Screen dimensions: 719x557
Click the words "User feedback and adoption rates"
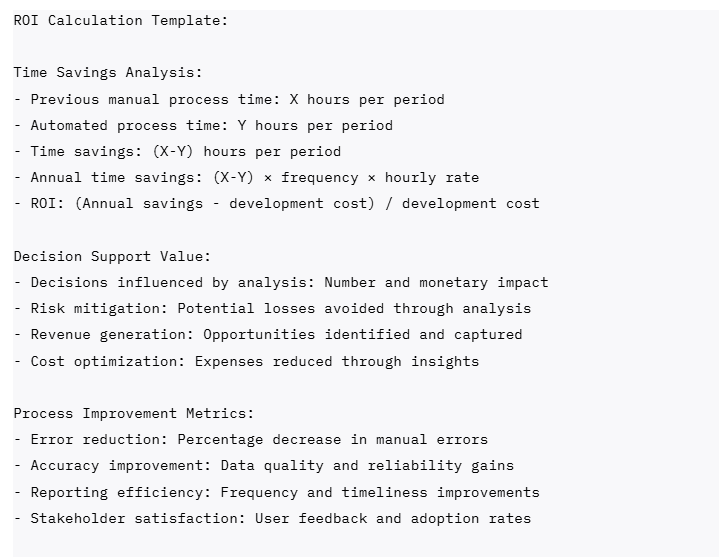(x=393, y=517)
